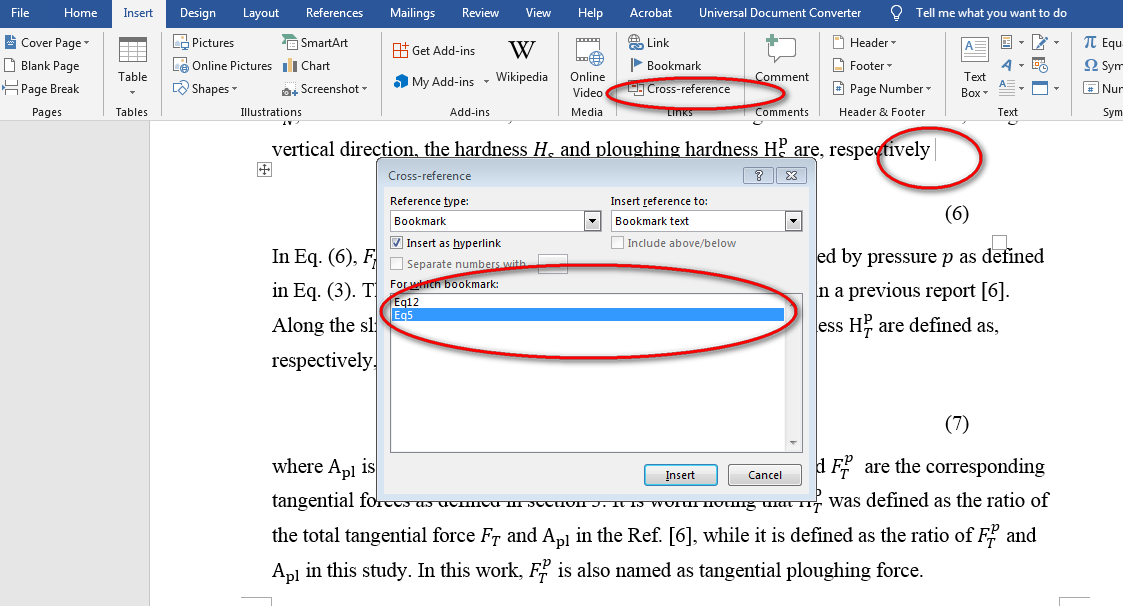Select the Eq12 bookmark
Screen dimensions: 1123x606
point(587,302)
